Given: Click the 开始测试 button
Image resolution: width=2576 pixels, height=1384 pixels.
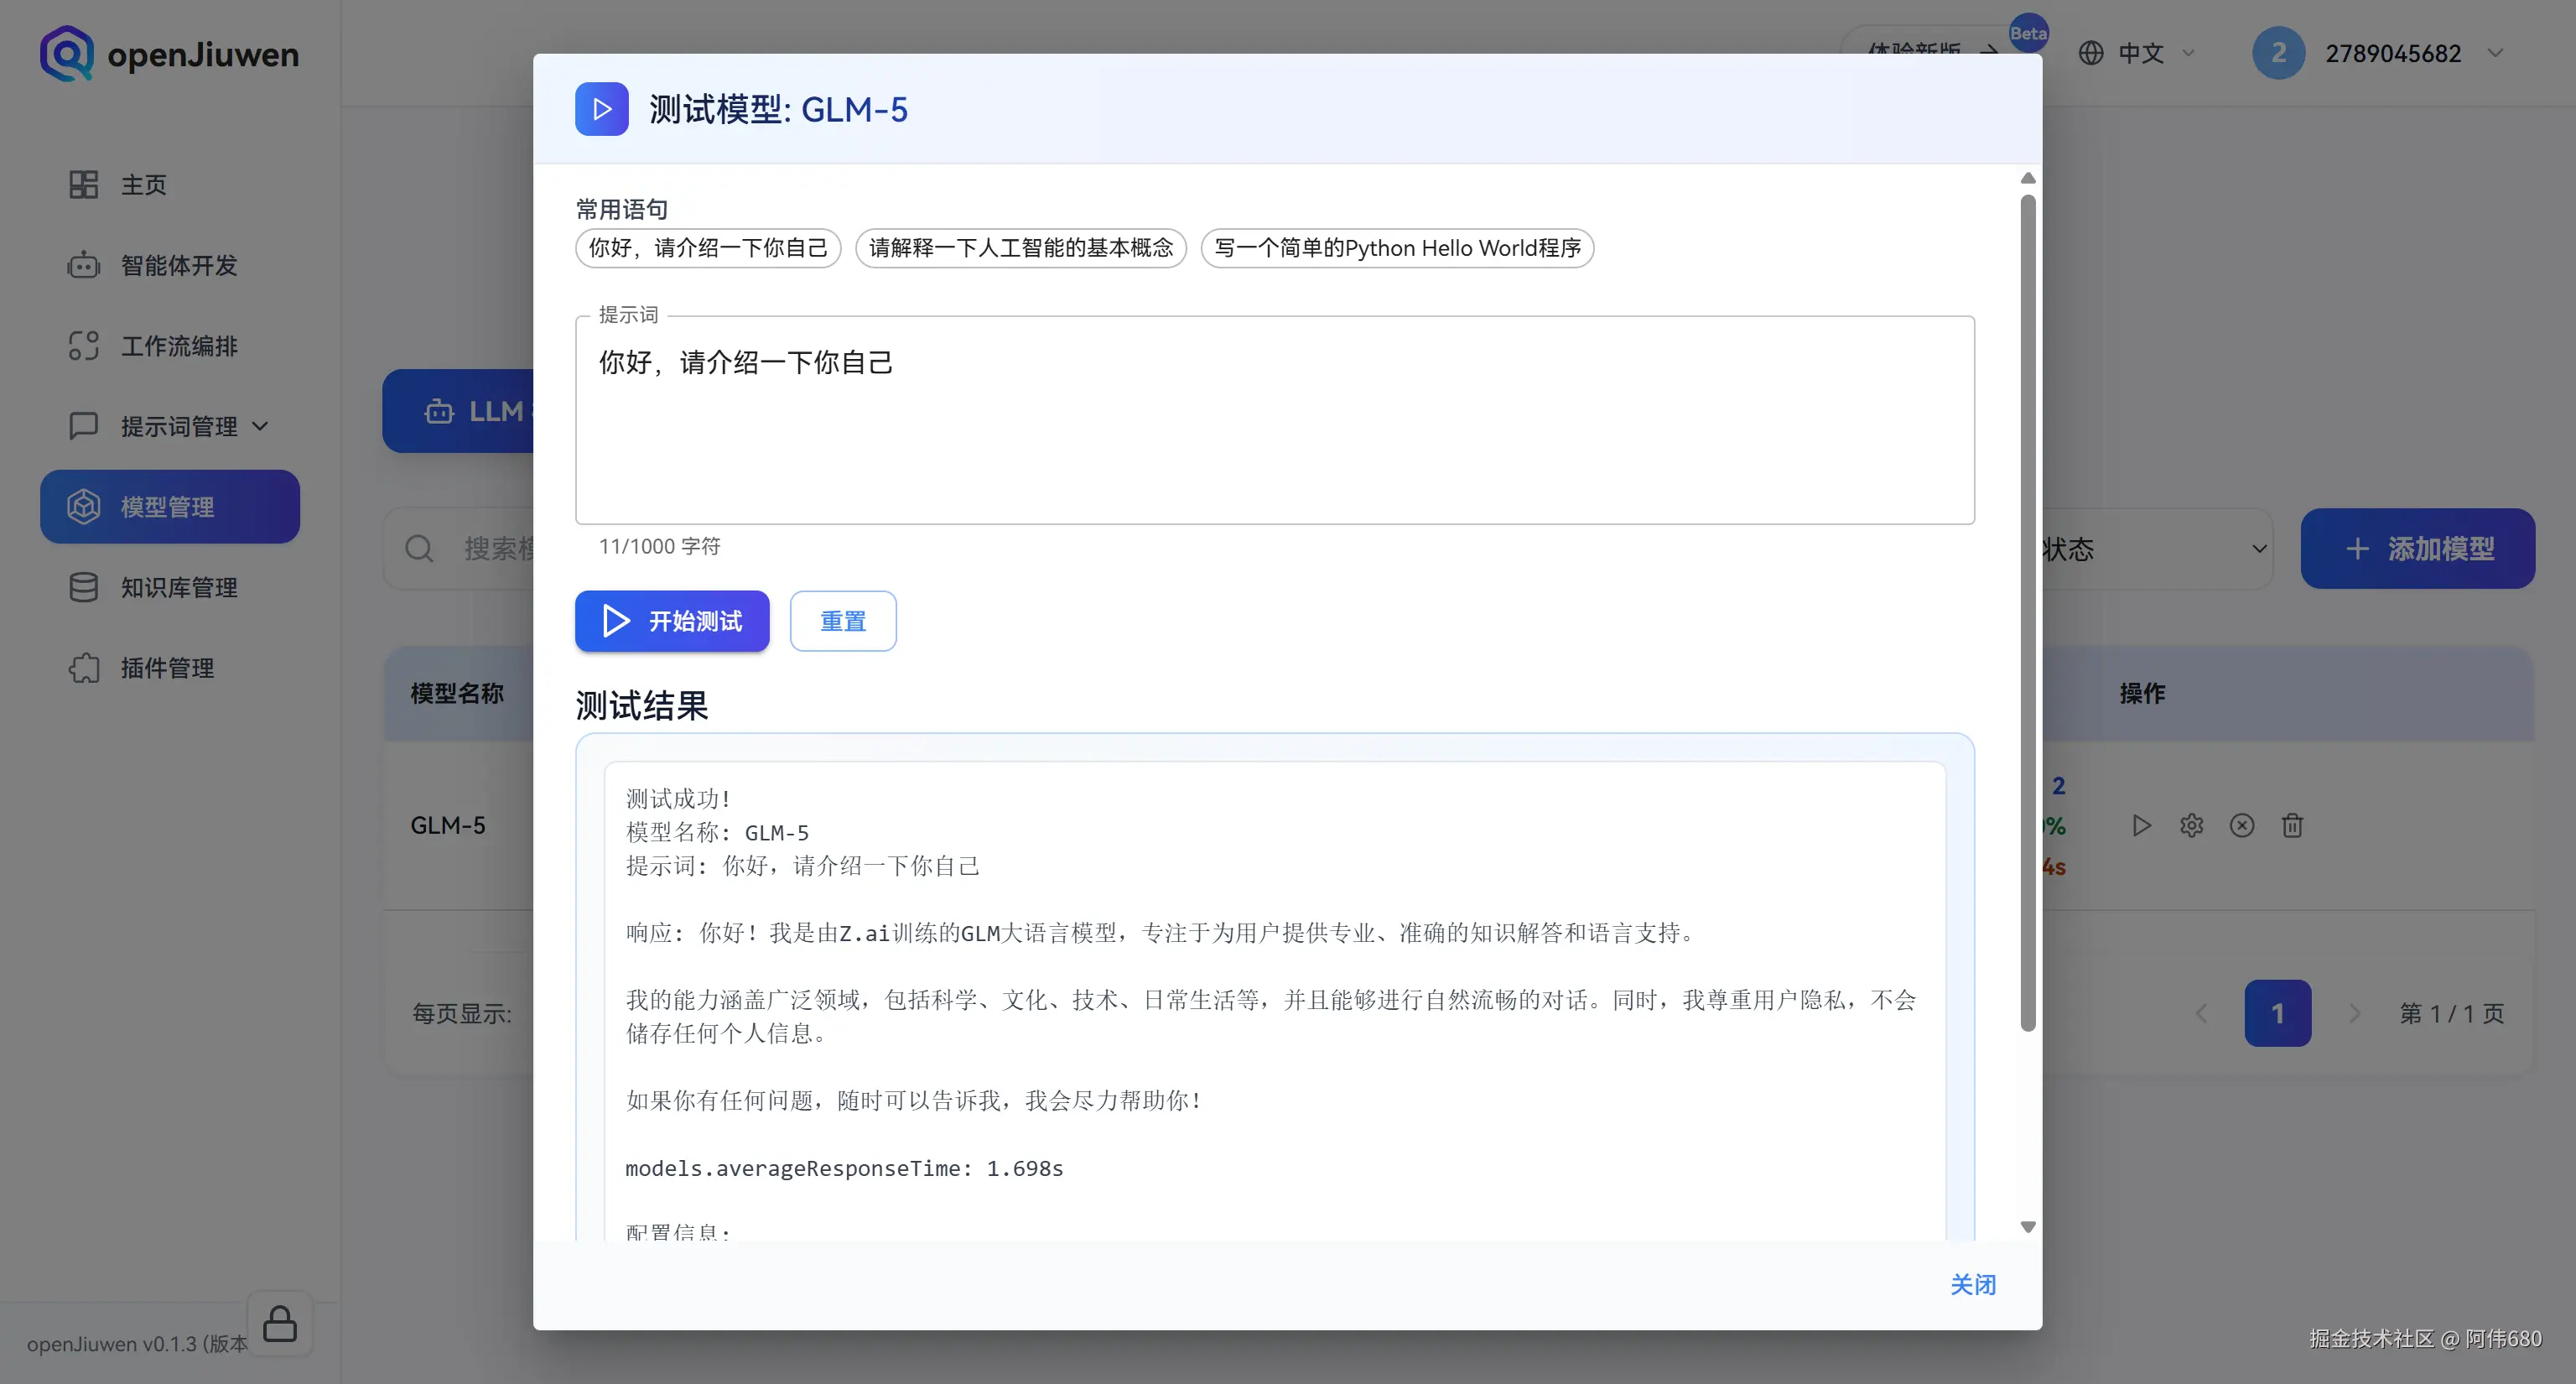Looking at the screenshot, I should click(672, 621).
